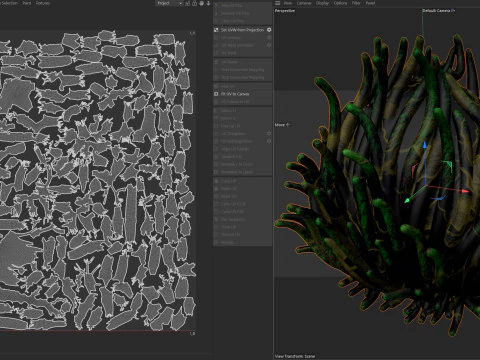
Task: Open the UV Weld and Relax options gear
Action: 269,45
